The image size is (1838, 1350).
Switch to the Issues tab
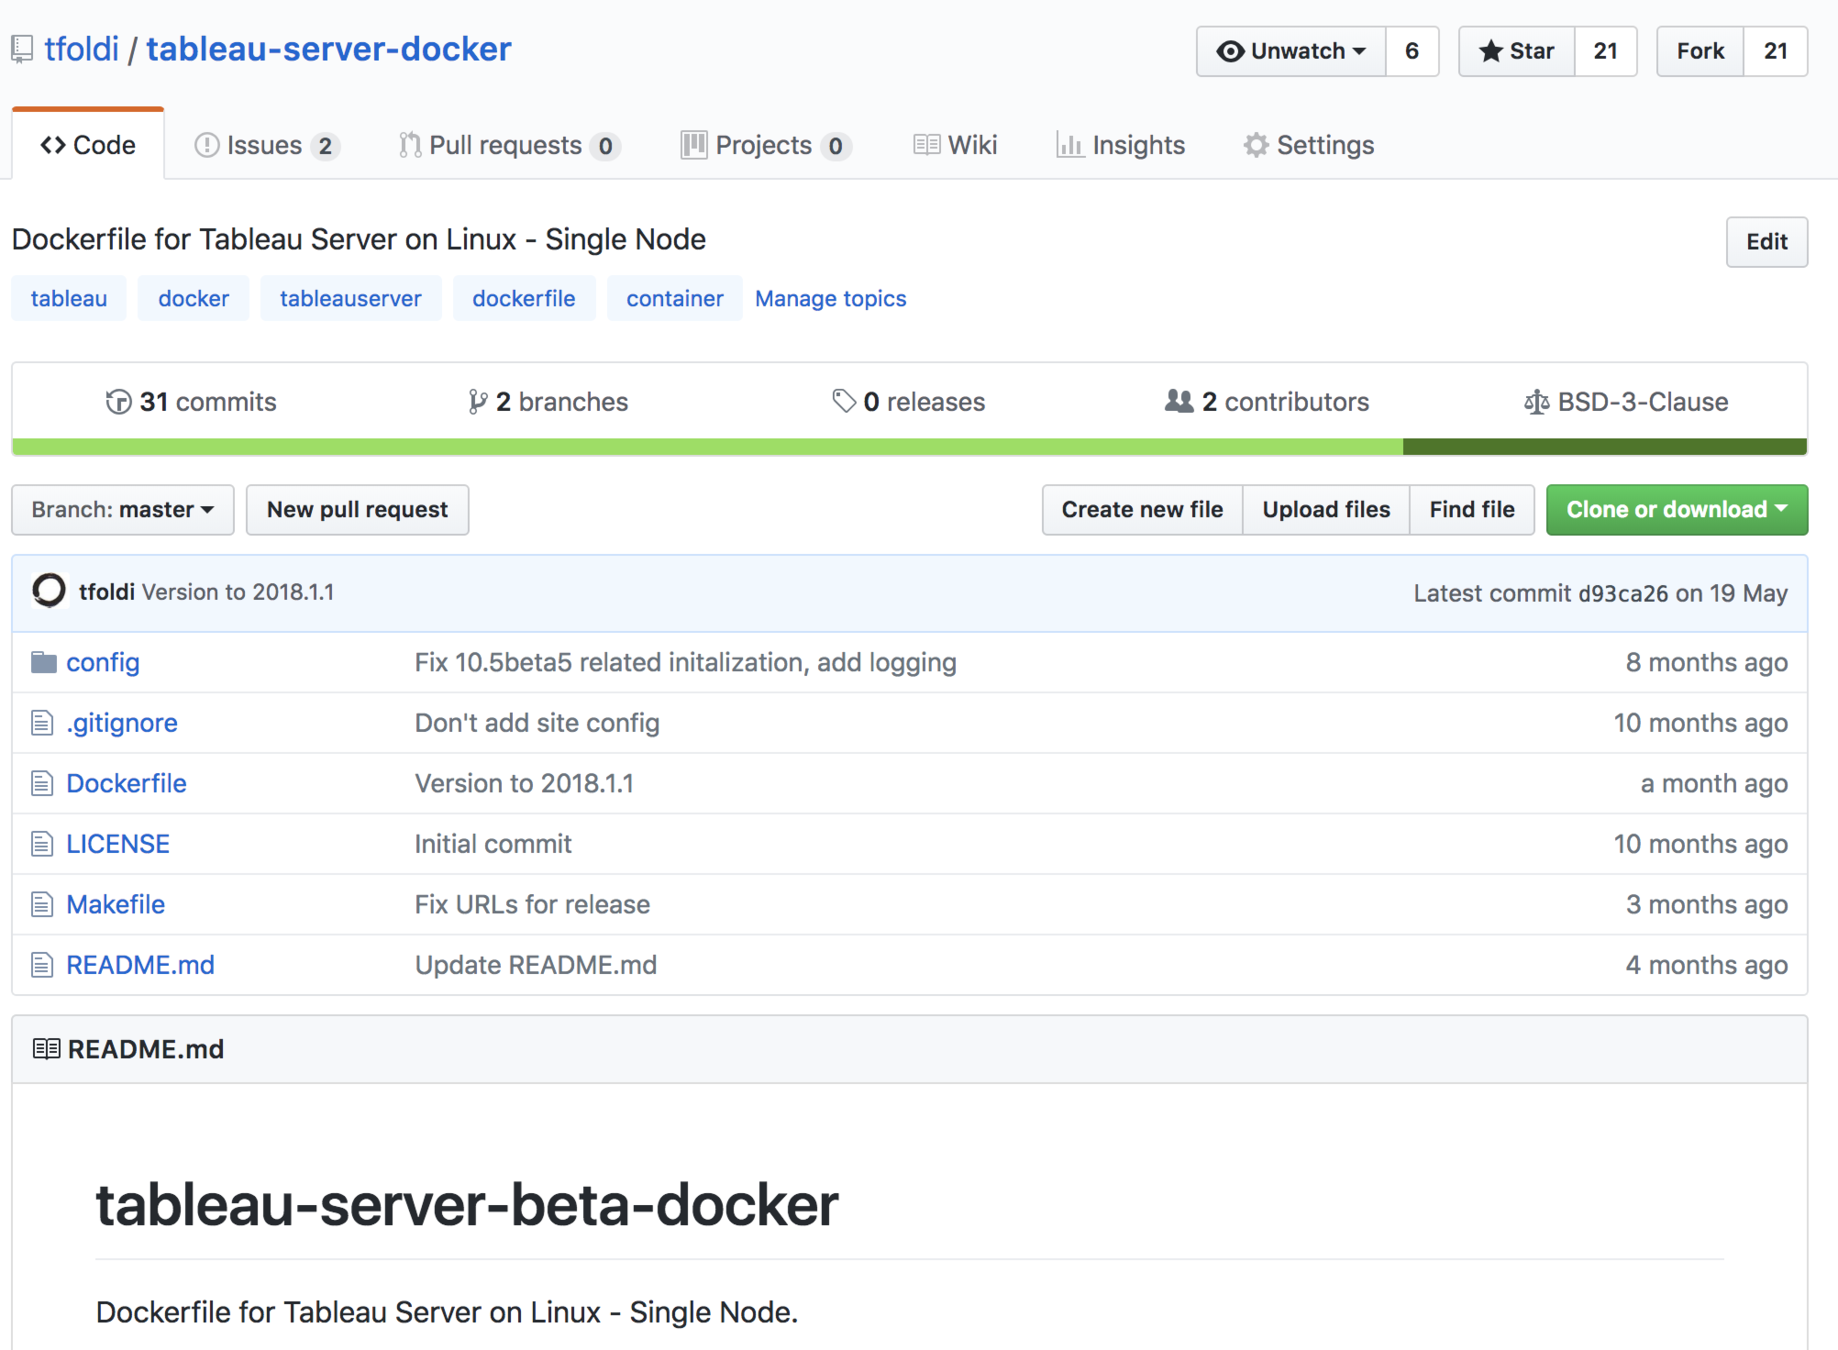coord(266,145)
